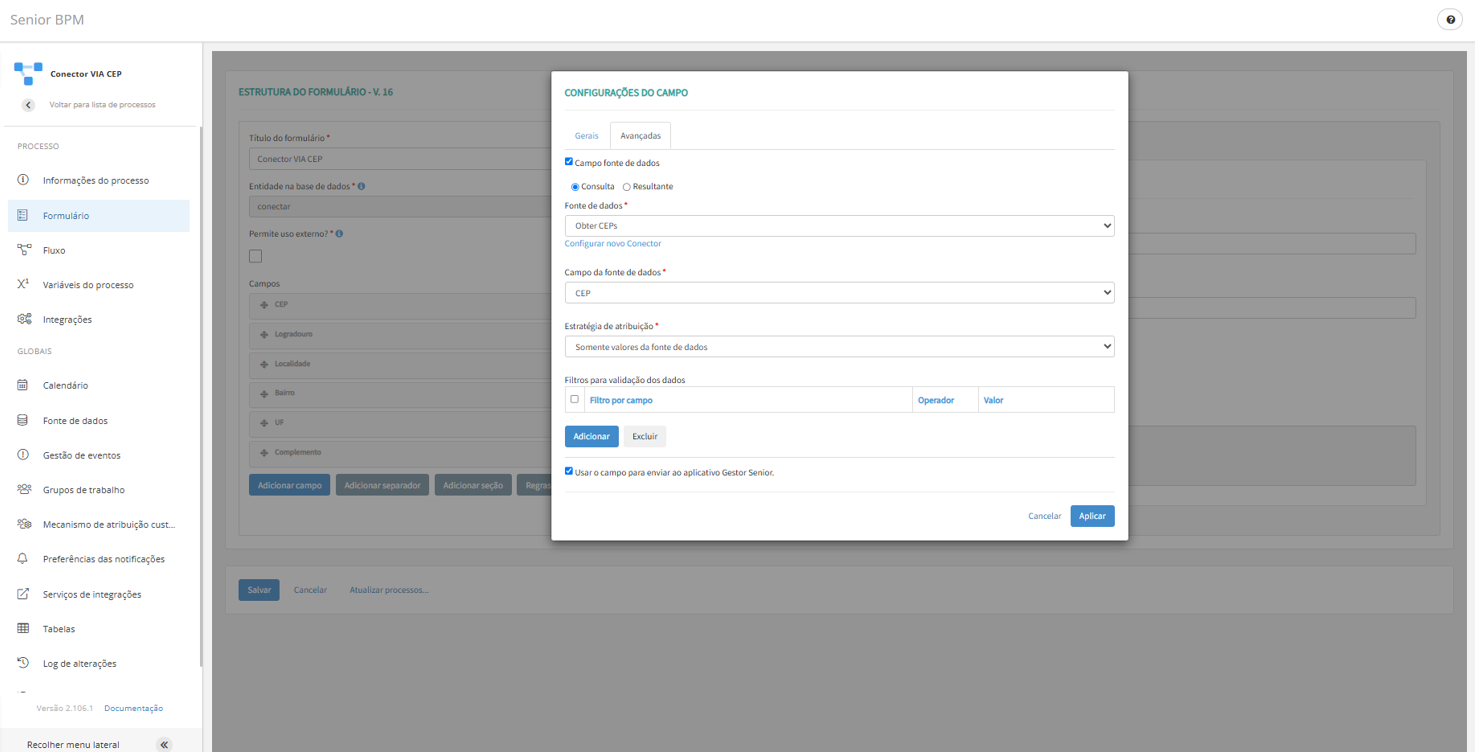
Task: Click the Grupos de trabalho people icon
Action: [x=24, y=489]
